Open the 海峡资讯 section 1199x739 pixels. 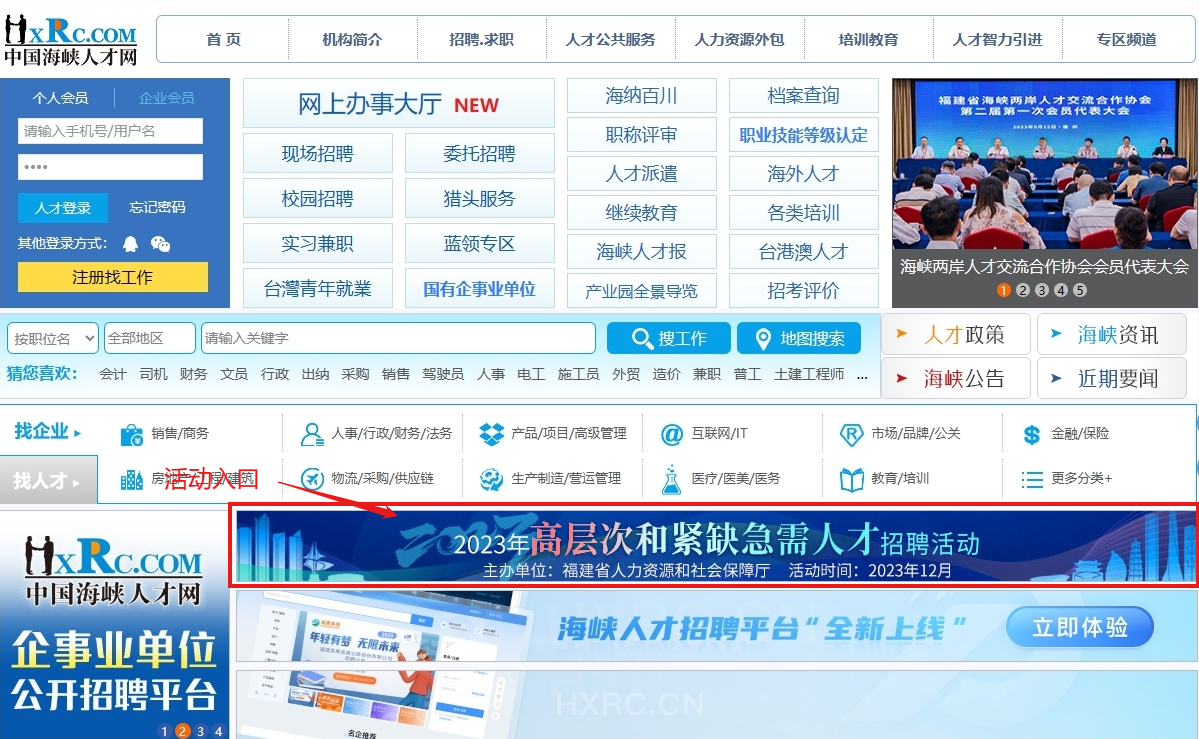pos(1112,335)
